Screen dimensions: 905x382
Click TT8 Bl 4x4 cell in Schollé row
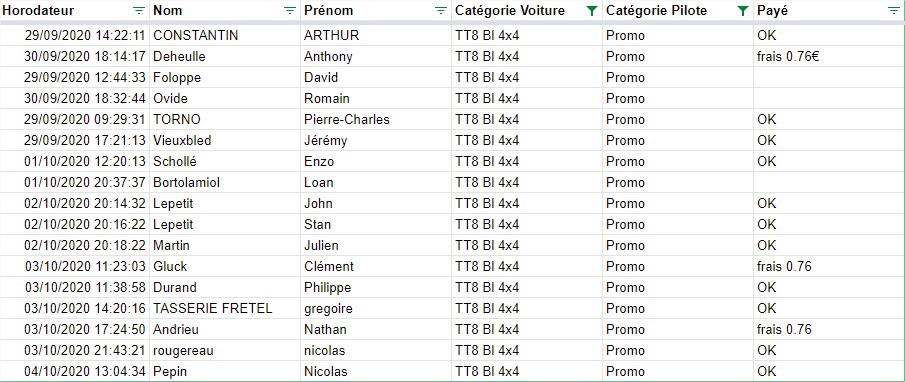pyautogui.click(x=527, y=162)
